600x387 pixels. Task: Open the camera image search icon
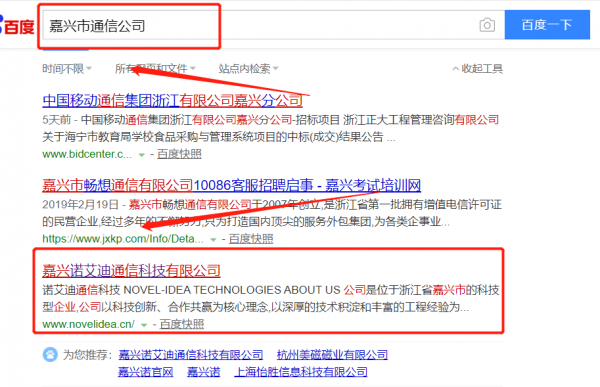487,25
